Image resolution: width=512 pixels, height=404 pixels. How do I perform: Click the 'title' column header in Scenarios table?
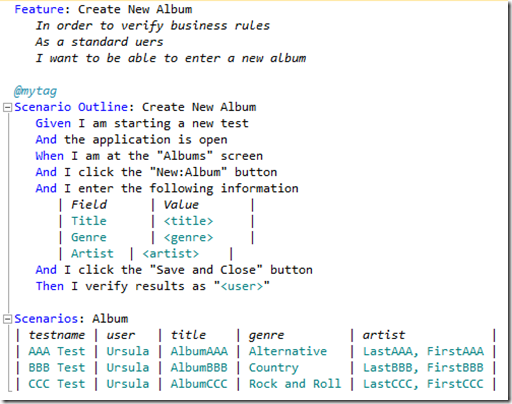(x=188, y=335)
